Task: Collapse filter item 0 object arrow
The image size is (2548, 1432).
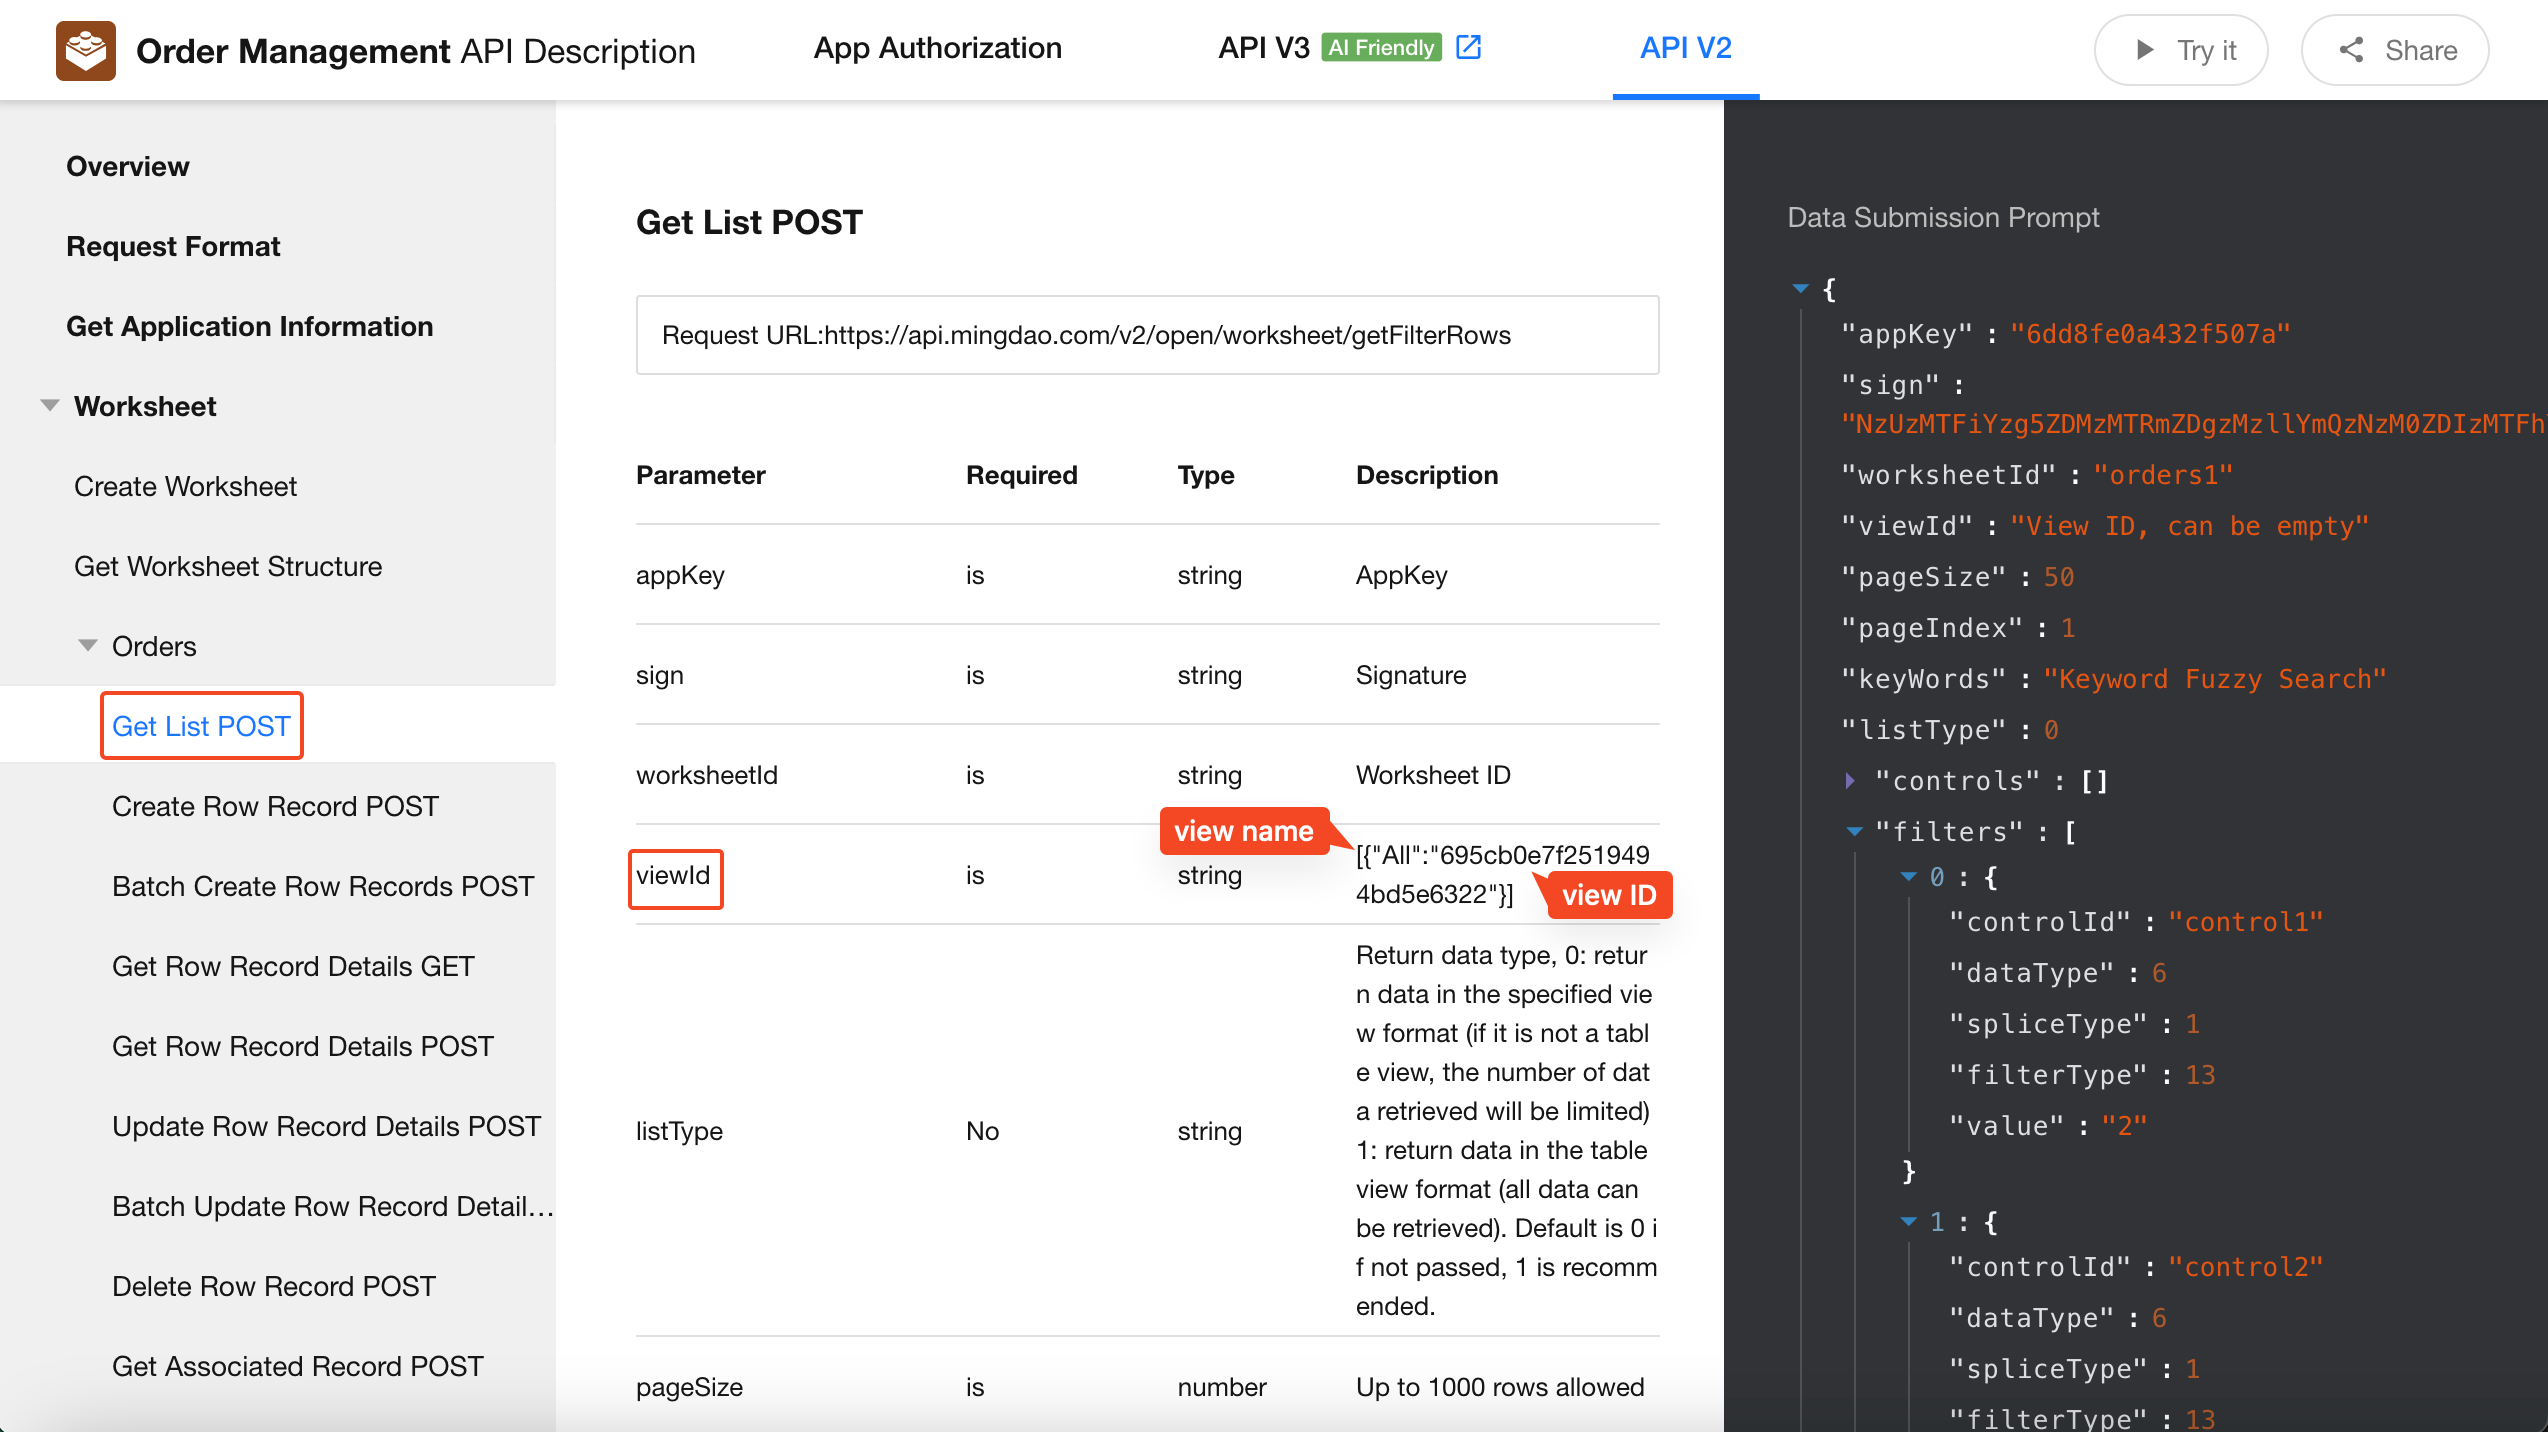Action: 1908,877
